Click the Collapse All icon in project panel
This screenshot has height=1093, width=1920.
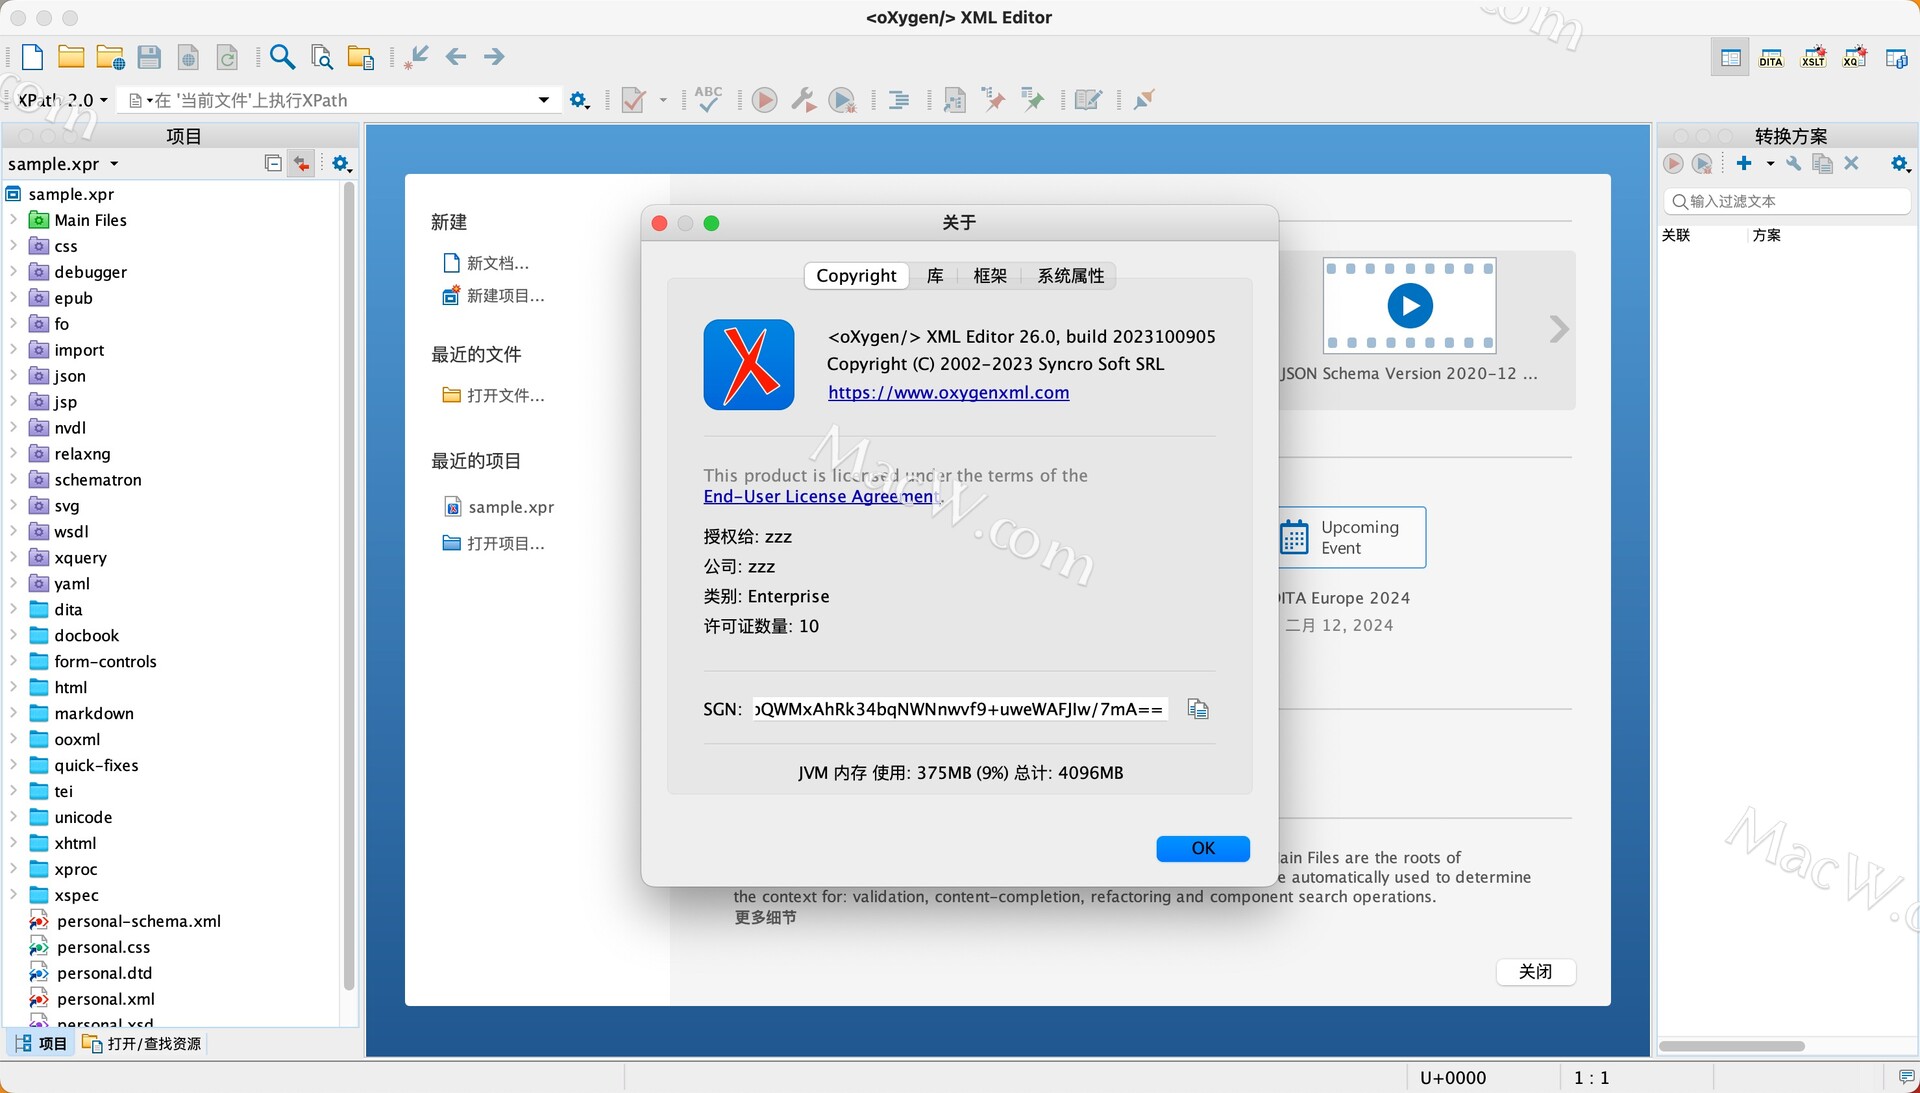tap(272, 163)
